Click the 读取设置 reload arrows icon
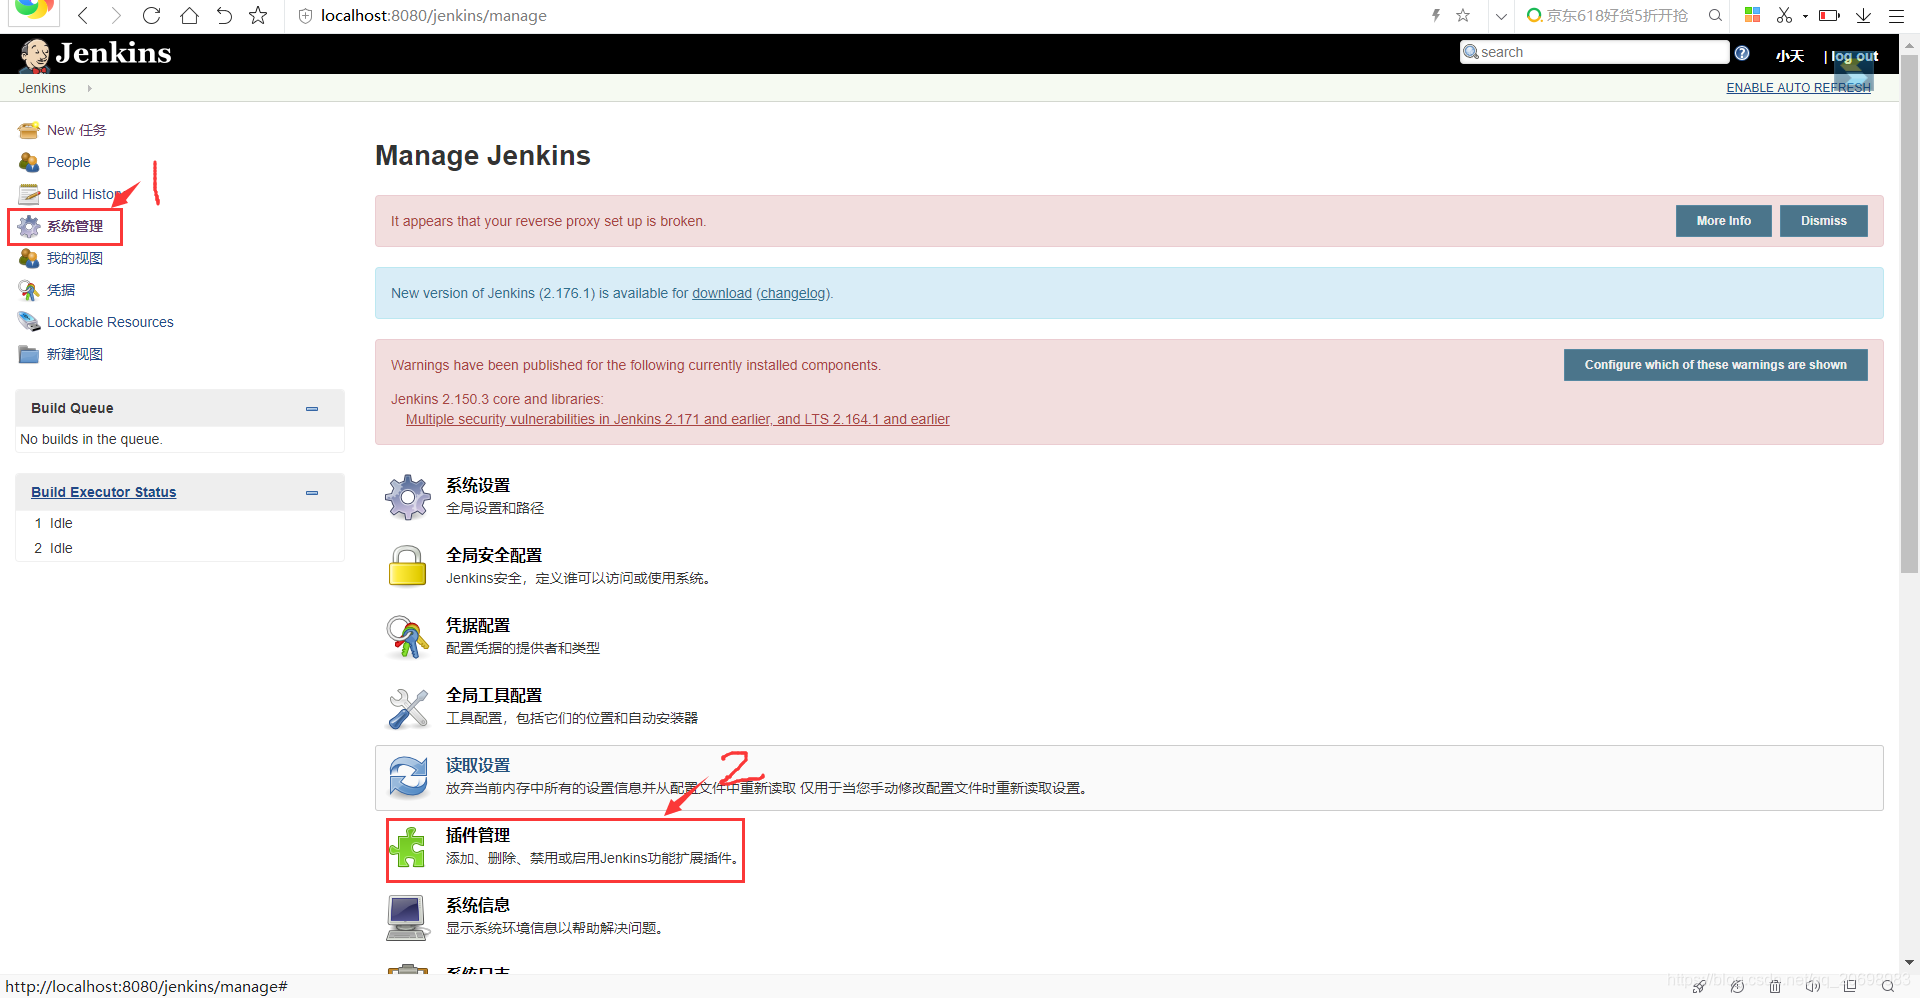The height and width of the screenshot is (998, 1920). pos(408,777)
